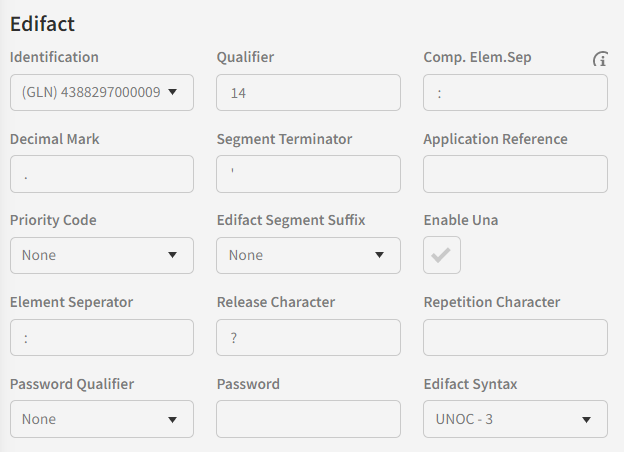Click the info icon near Comp. Elem.Sep
This screenshot has height=452, width=624.
tap(600, 60)
